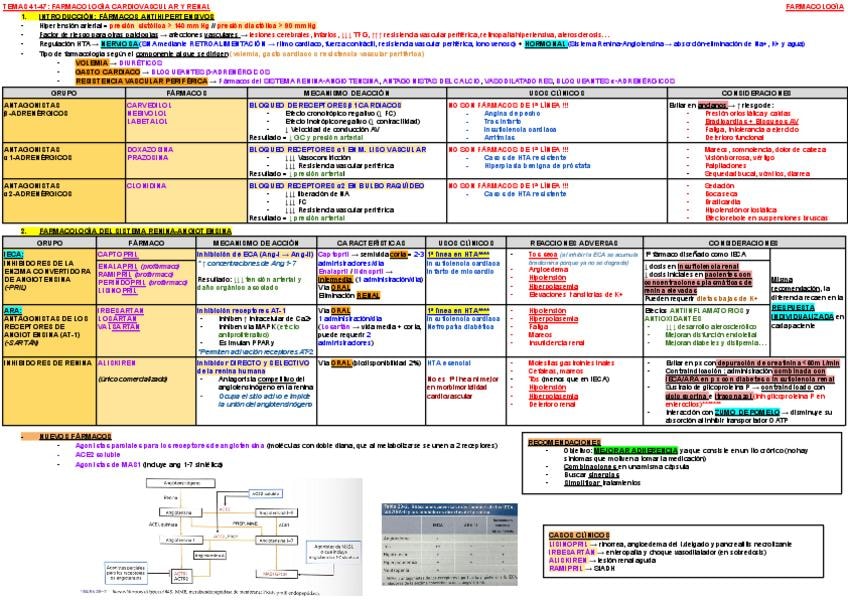Click 'ANTAGONISTAS α2-ADRENÉRGICOS' group cell
This screenshot has width=848, height=600.
coord(64,201)
